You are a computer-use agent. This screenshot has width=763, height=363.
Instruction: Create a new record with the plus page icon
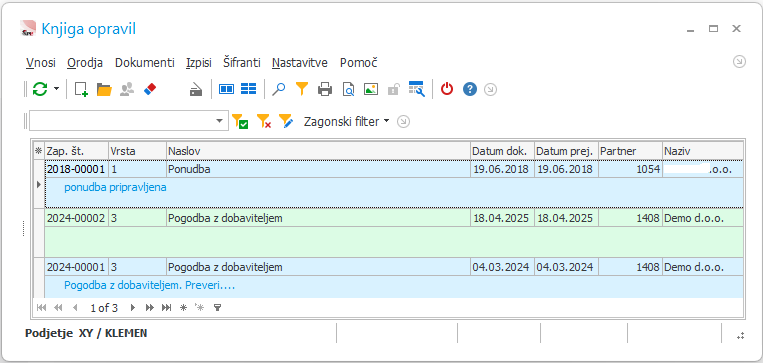[81, 89]
